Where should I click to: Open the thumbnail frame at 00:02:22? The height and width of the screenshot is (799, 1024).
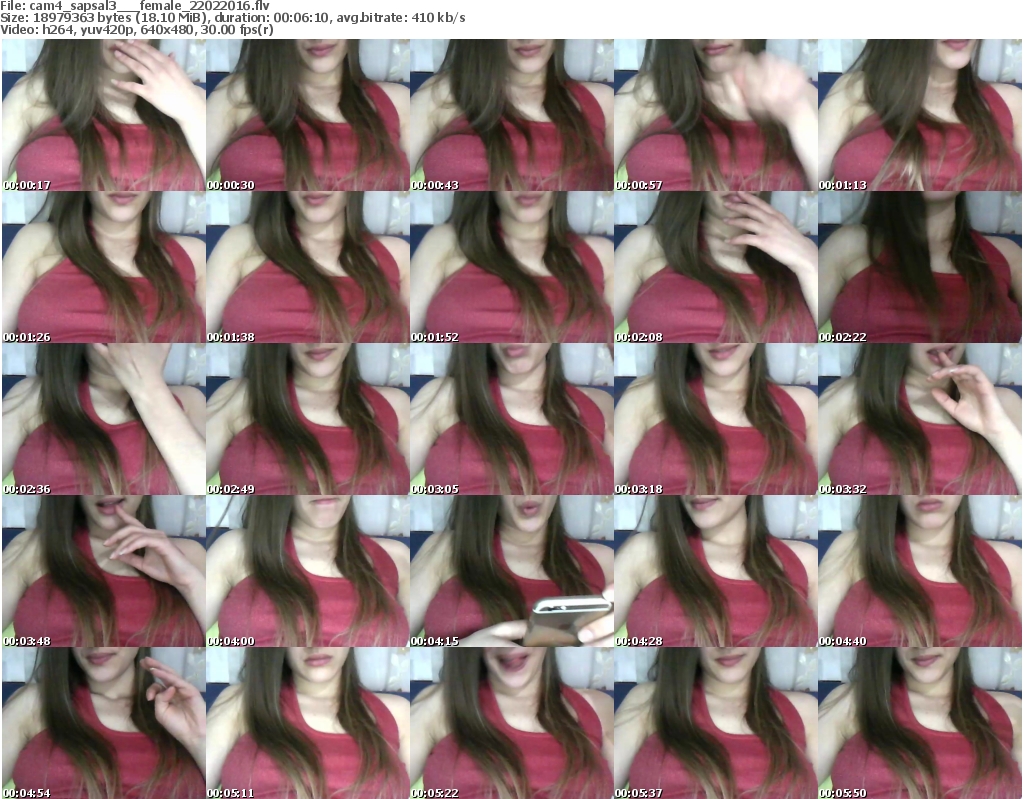[x=920, y=267]
